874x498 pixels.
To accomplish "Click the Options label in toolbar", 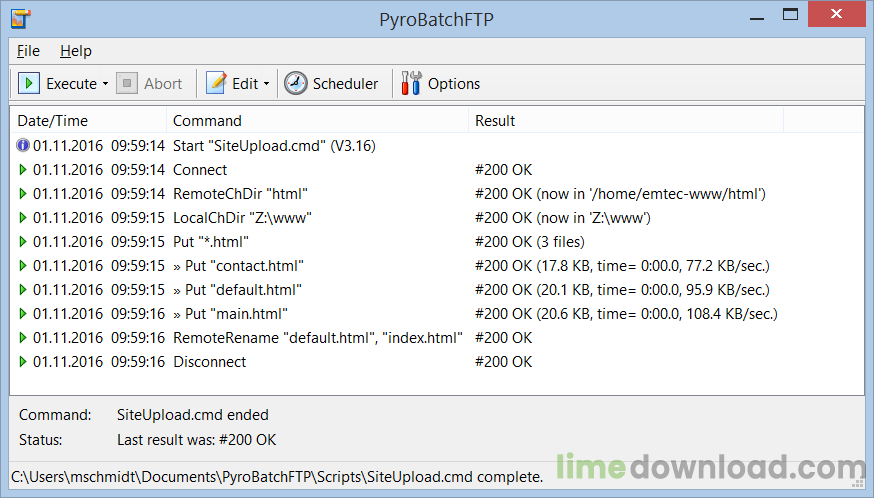I will coord(454,84).
